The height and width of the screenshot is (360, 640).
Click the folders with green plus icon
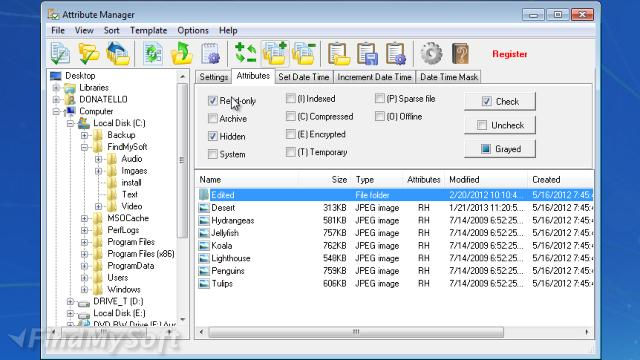point(275,53)
